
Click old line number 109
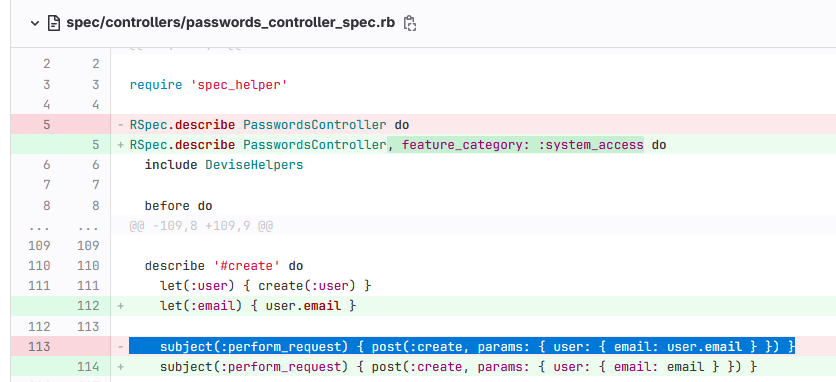(x=39, y=246)
